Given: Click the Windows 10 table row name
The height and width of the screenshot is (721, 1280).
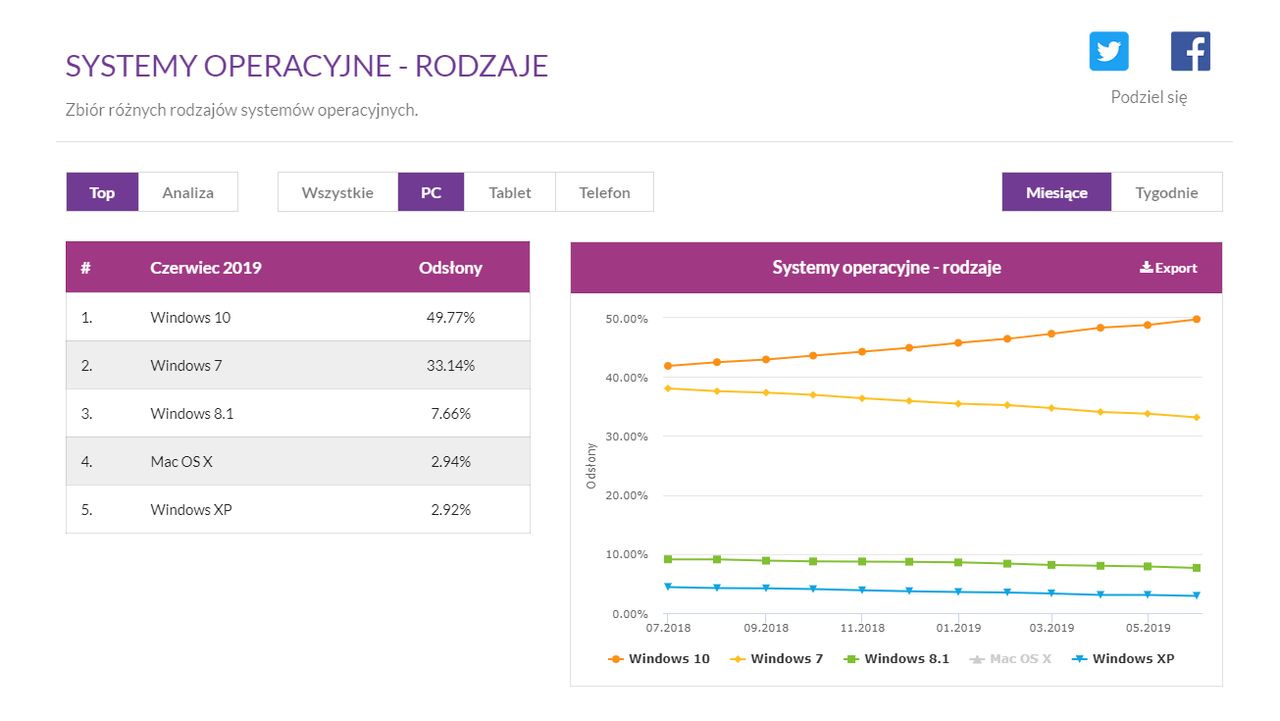Looking at the screenshot, I should pyautogui.click(x=190, y=317).
